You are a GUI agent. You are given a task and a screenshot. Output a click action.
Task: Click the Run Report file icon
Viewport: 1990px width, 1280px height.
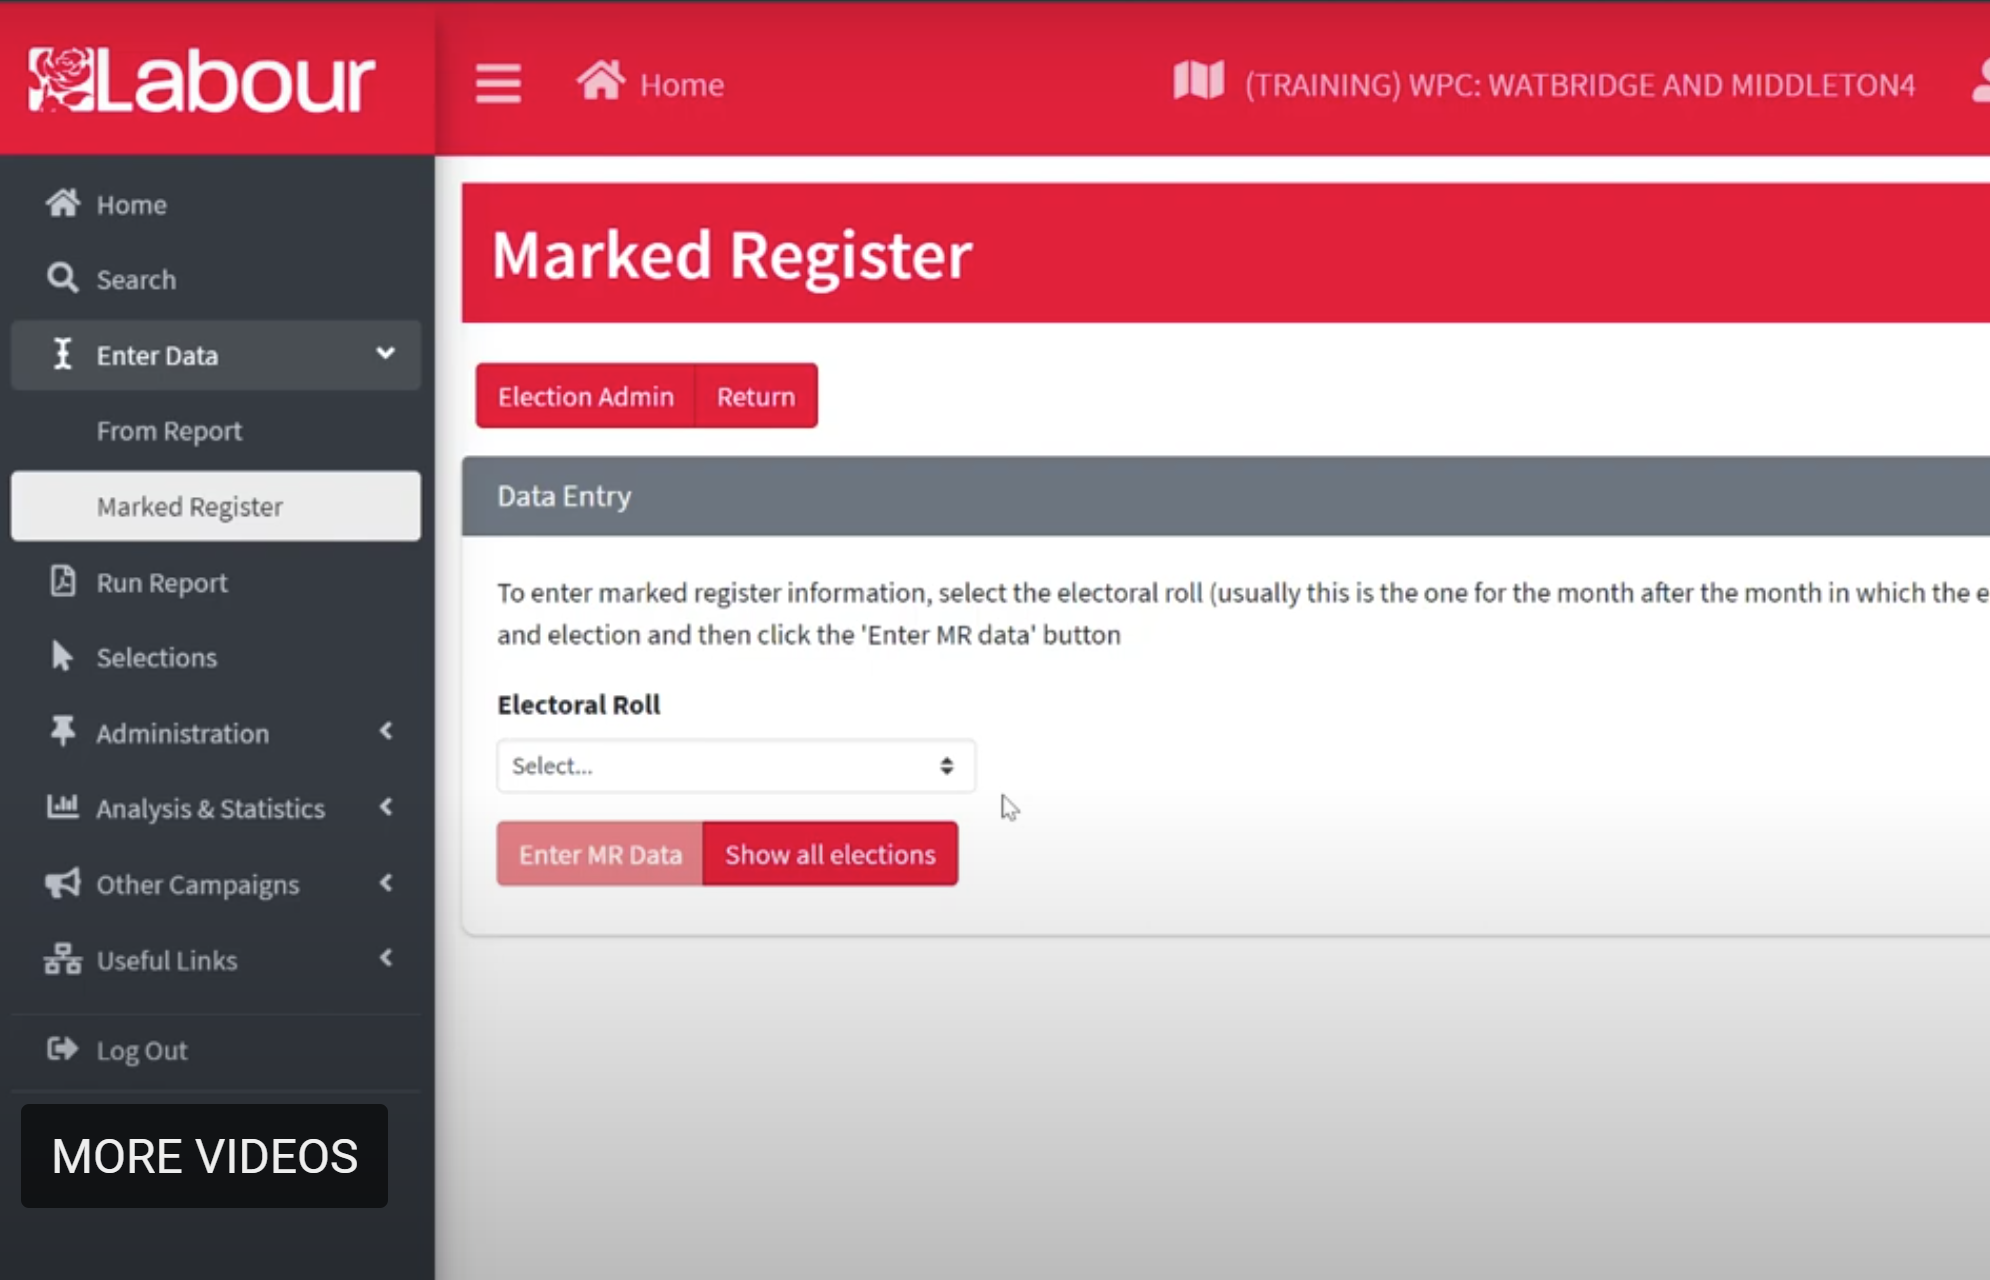coord(62,580)
